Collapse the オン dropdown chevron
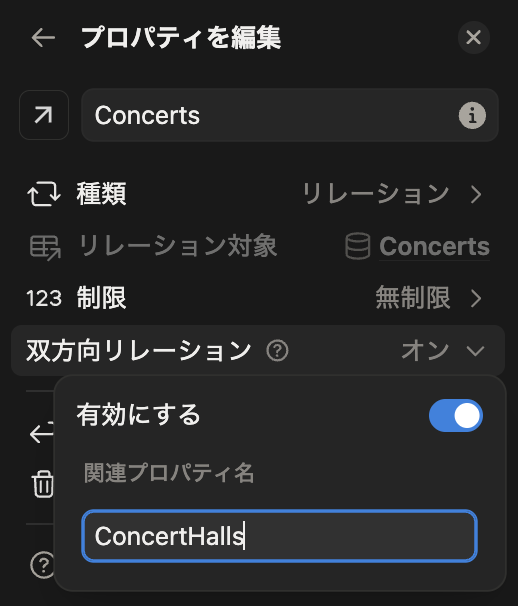The height and width of the screenshot is (606, 518). pyautogui.click(x=475, y=351)
